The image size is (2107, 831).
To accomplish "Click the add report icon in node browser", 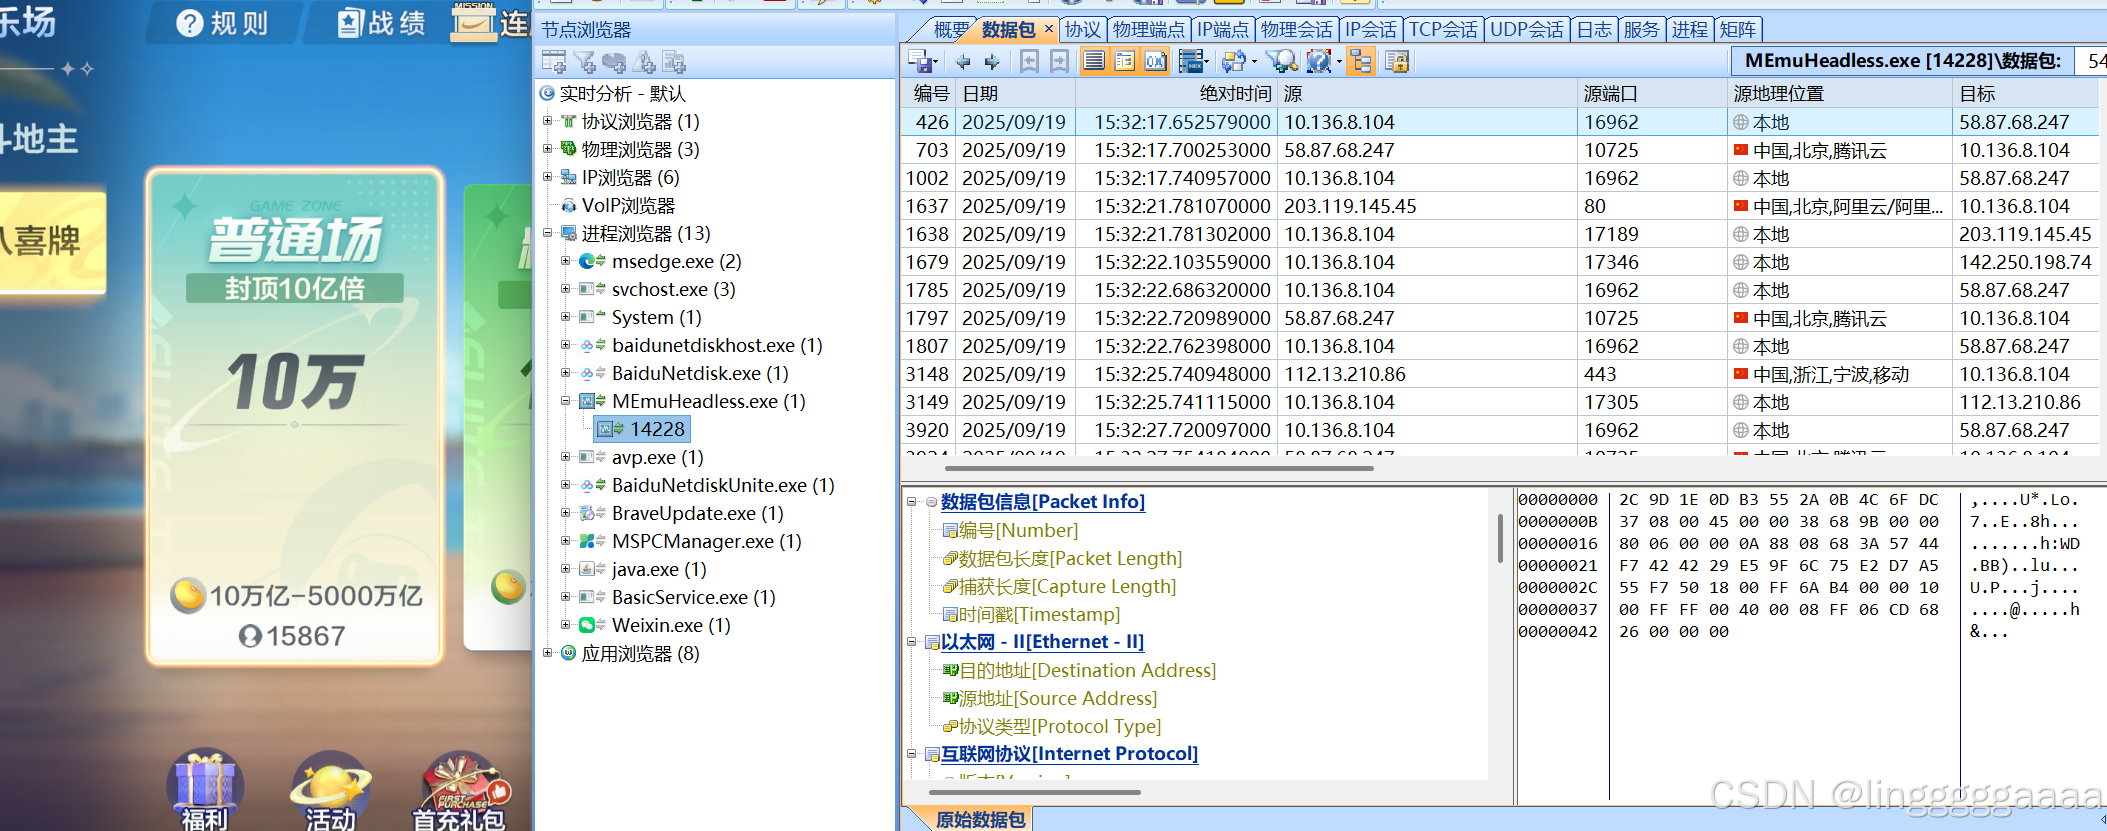I will coord(674,62).
